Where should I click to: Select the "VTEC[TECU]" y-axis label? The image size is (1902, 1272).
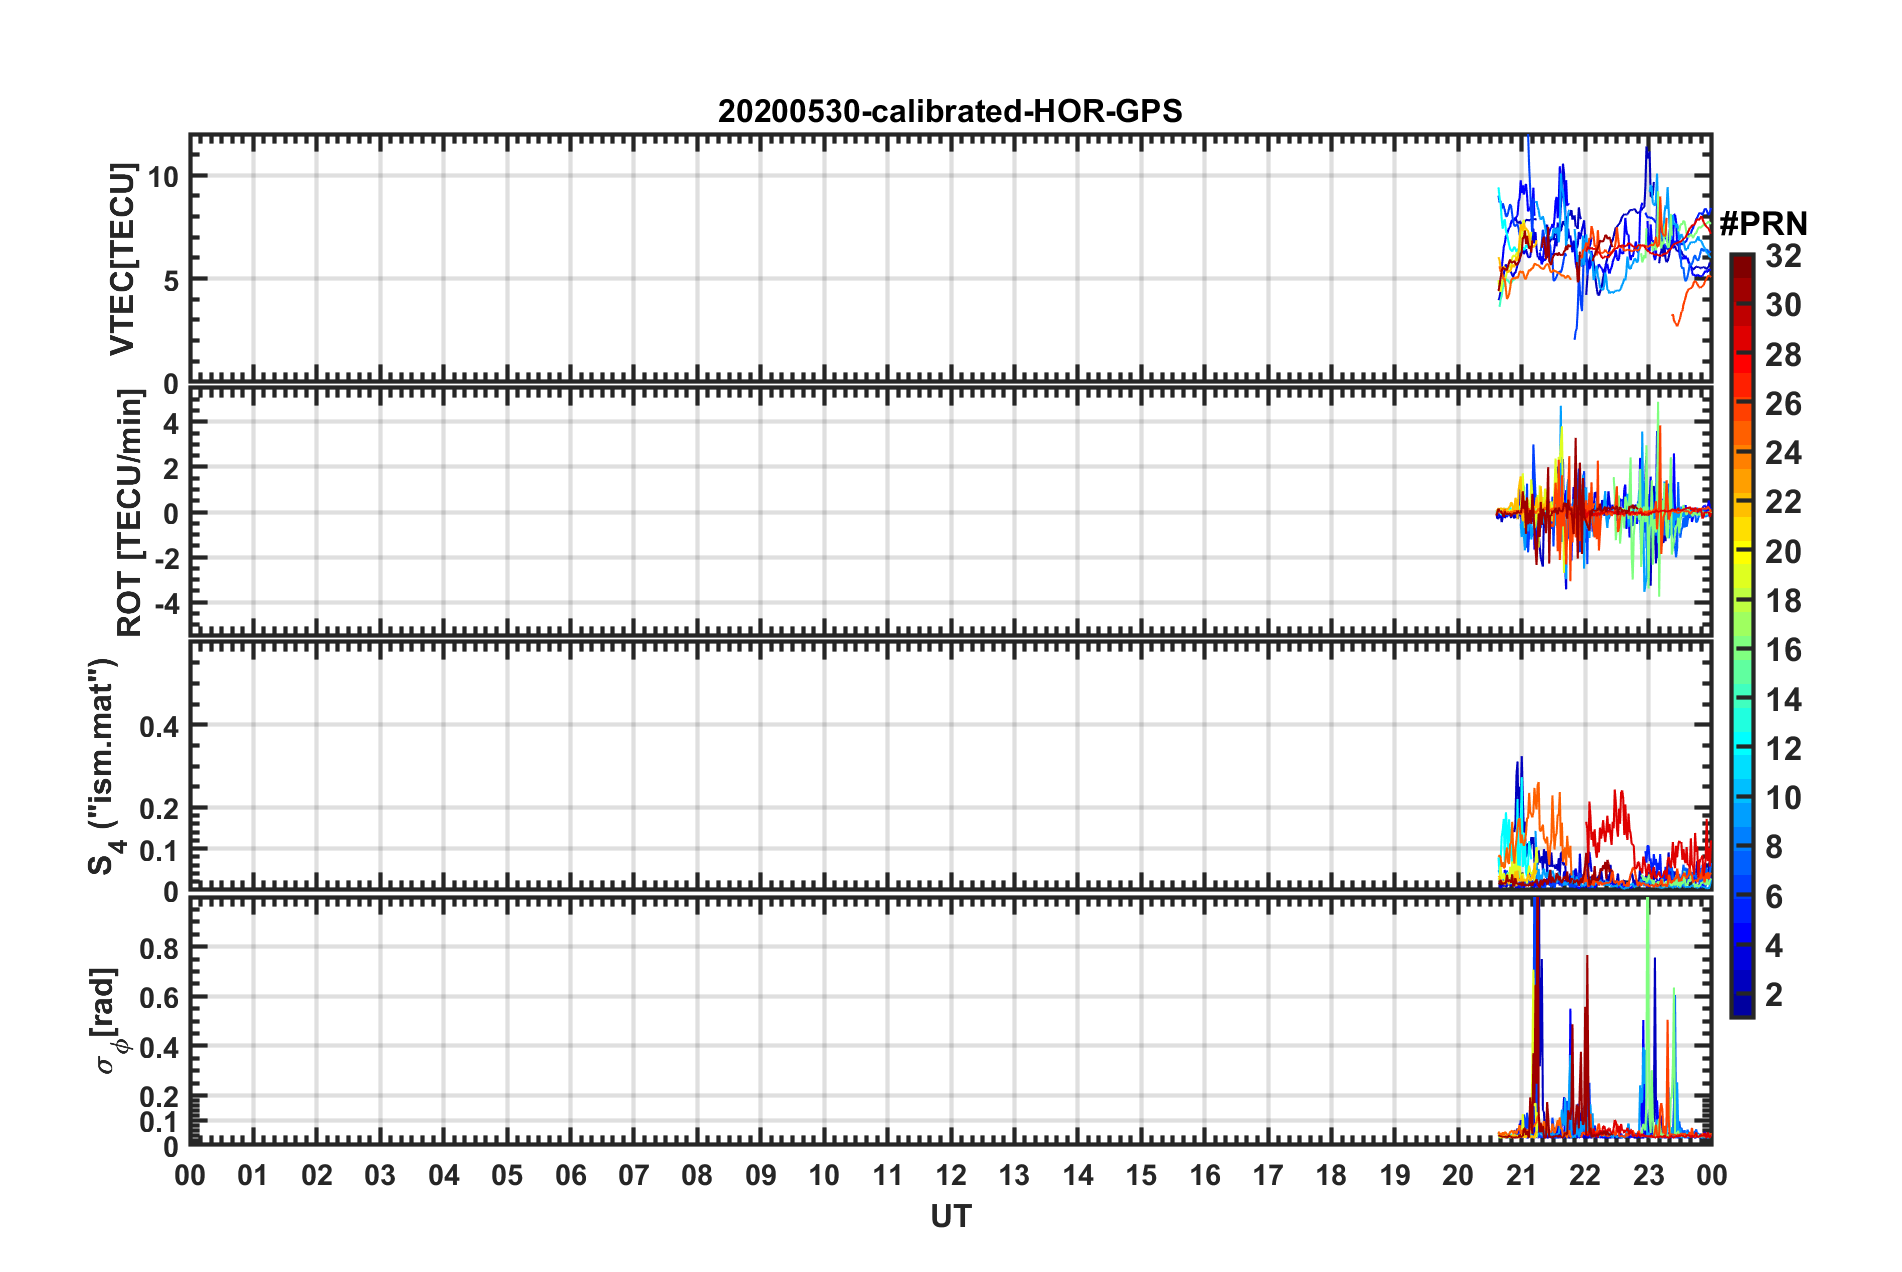(122, 259)
